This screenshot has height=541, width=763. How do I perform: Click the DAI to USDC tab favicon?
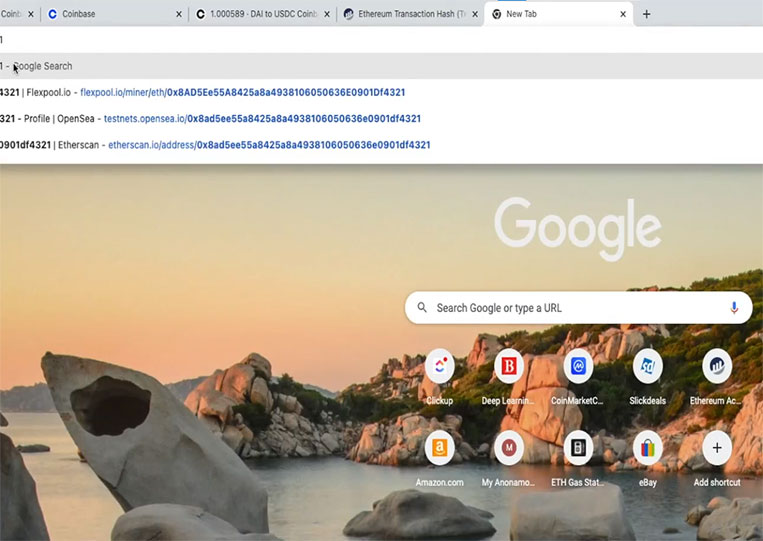[x=200, y=14]
